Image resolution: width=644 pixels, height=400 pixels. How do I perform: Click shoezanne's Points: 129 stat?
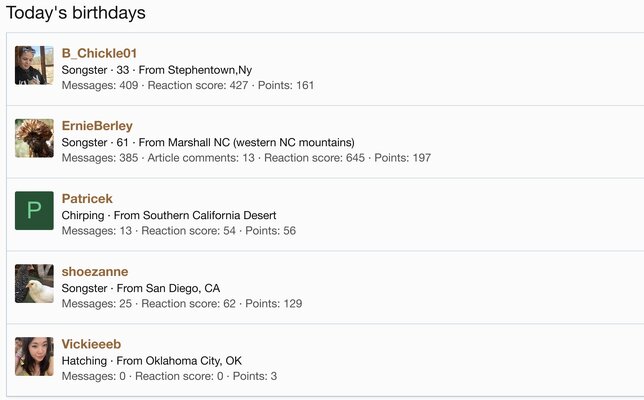[x=274, y=304]
